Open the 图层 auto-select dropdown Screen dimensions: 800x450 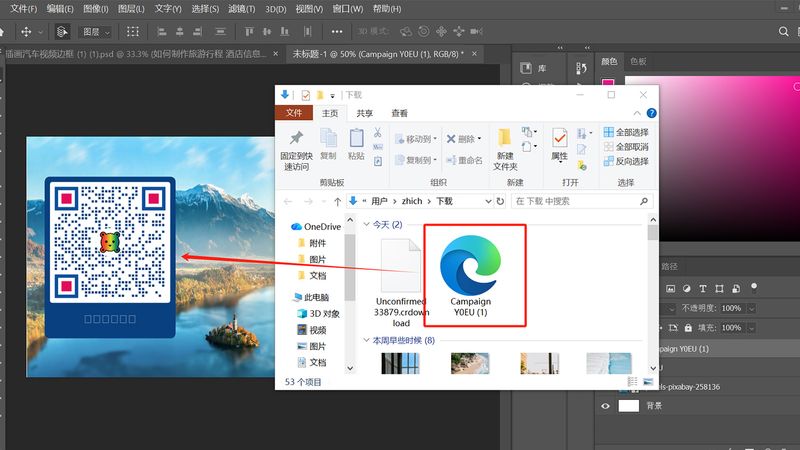95,32
